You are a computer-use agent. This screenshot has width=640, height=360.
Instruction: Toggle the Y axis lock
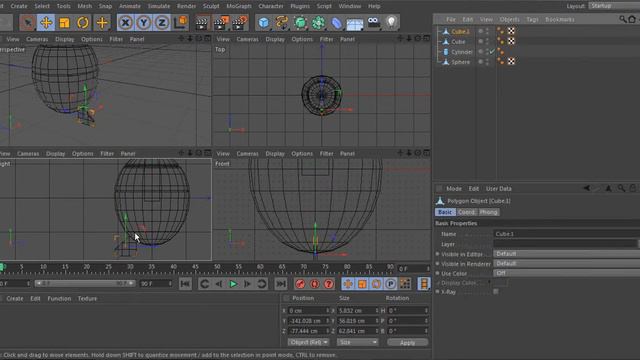coord(144,22)
